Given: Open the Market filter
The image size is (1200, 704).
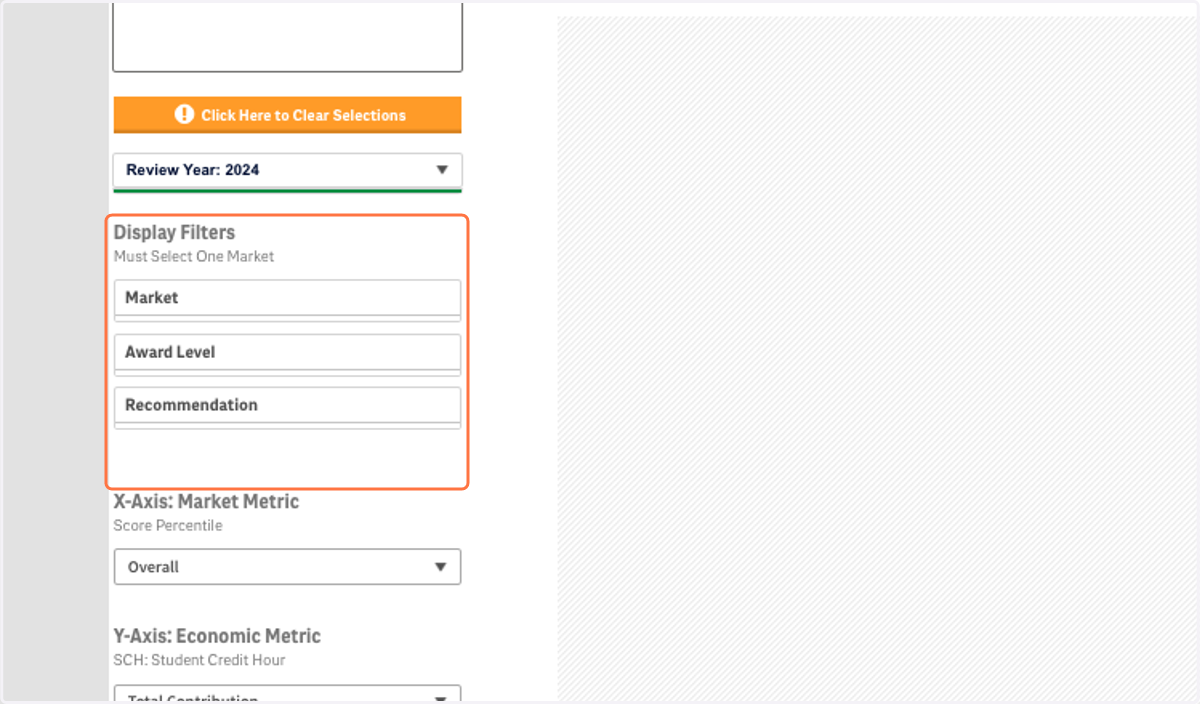Looking at the screenshot, I should [x=287, y=298].
